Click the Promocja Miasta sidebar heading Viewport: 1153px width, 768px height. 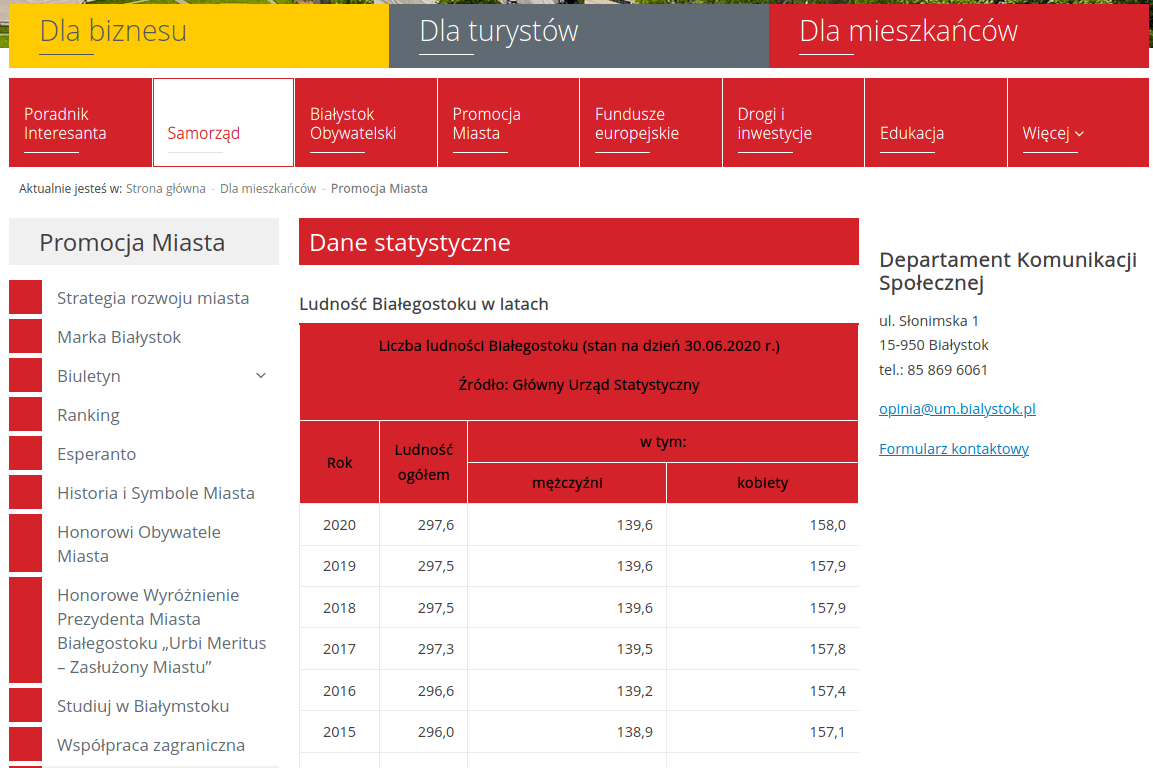132,242
